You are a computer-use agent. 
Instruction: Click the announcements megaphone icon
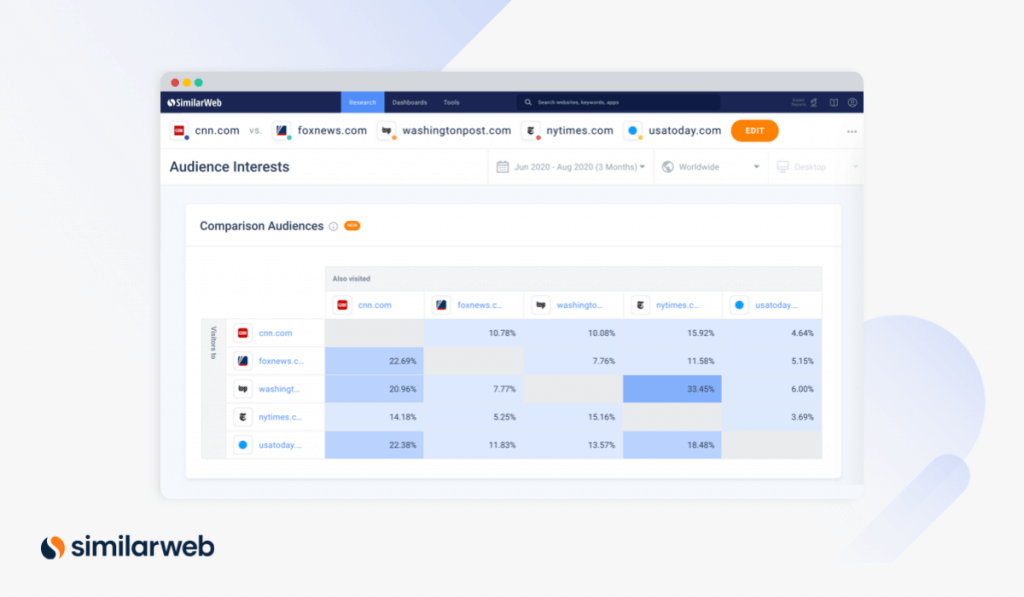click(814, 102)
